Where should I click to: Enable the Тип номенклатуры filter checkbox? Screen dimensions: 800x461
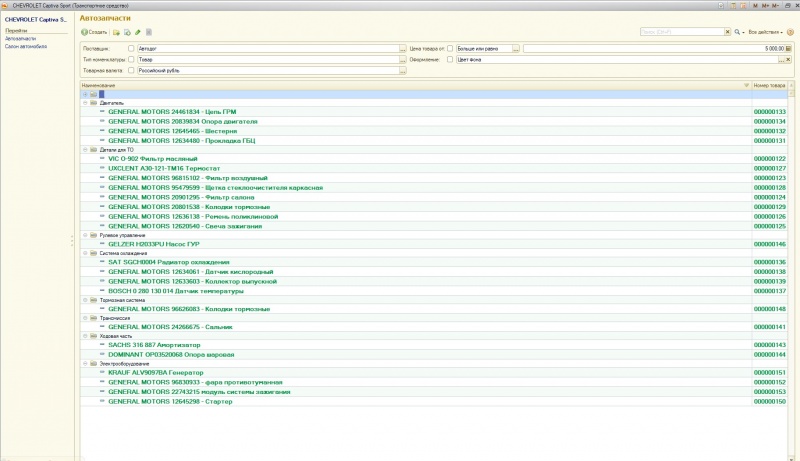point(131,60)
